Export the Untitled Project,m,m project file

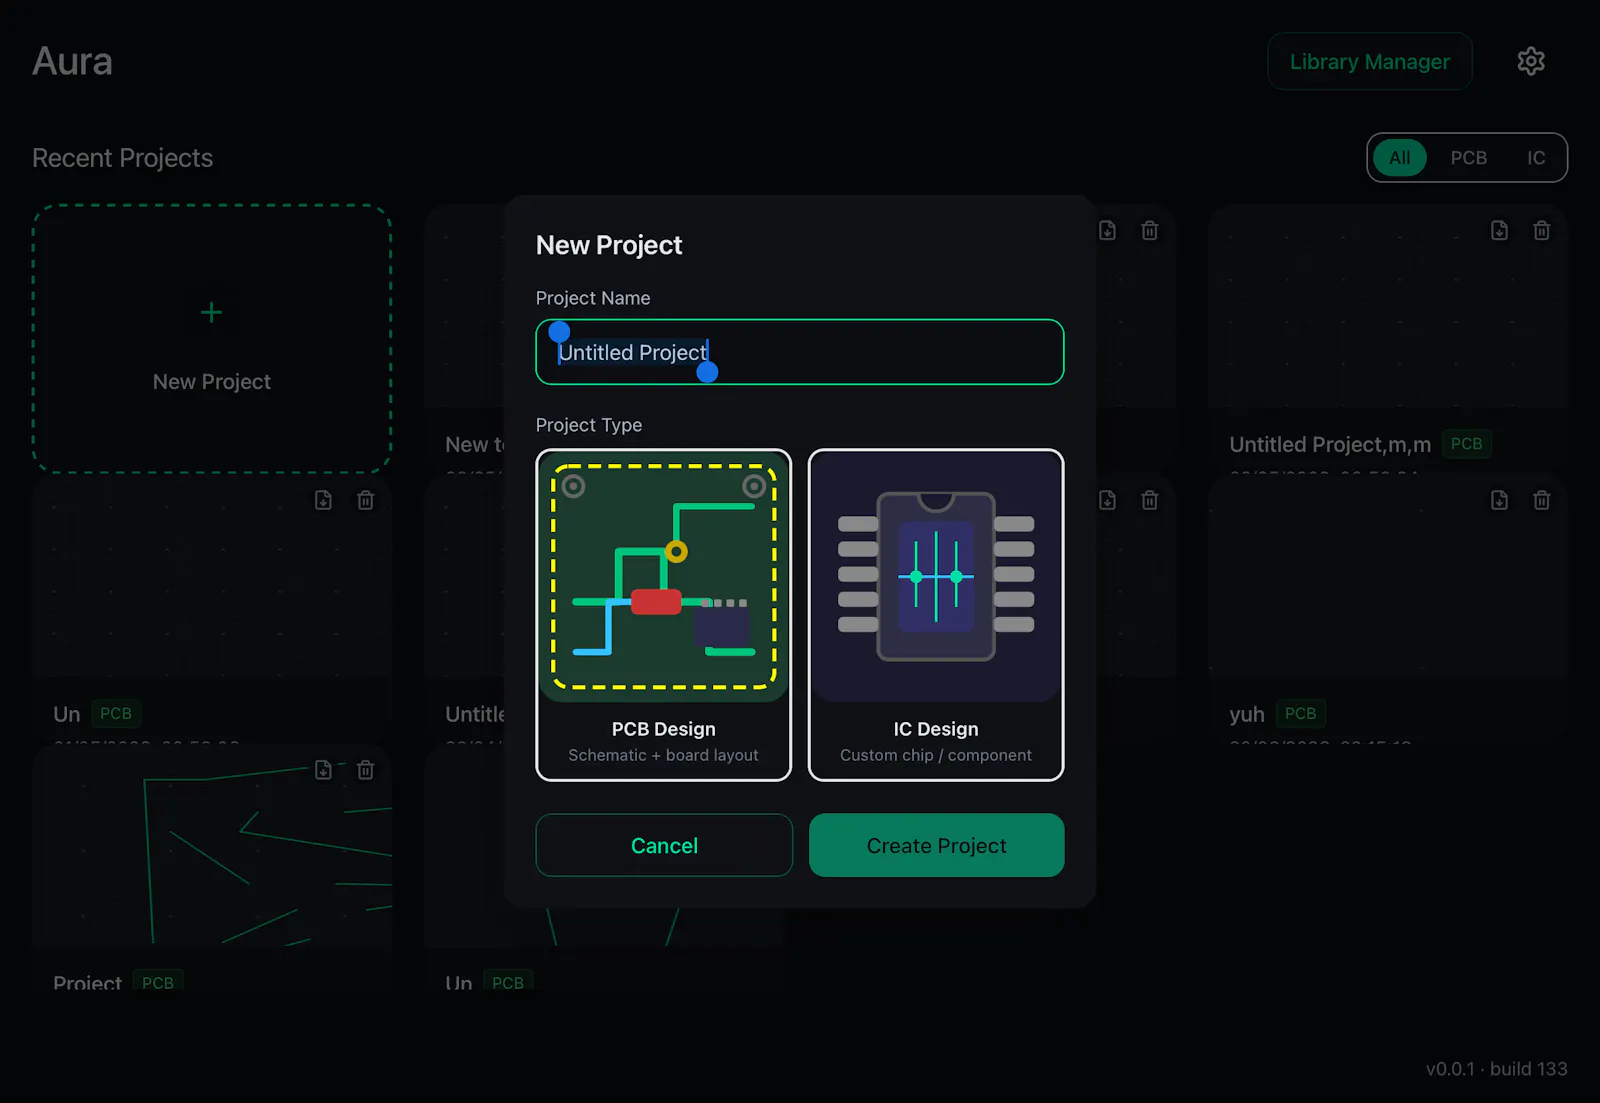click(x=1499, y=231)
